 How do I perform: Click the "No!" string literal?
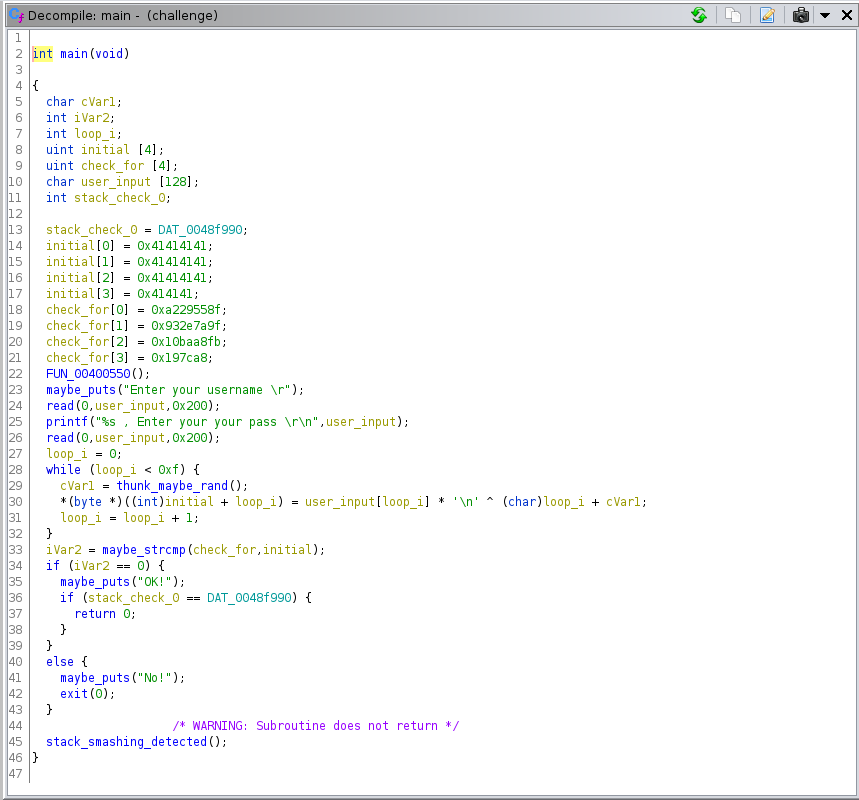[154, 678]
